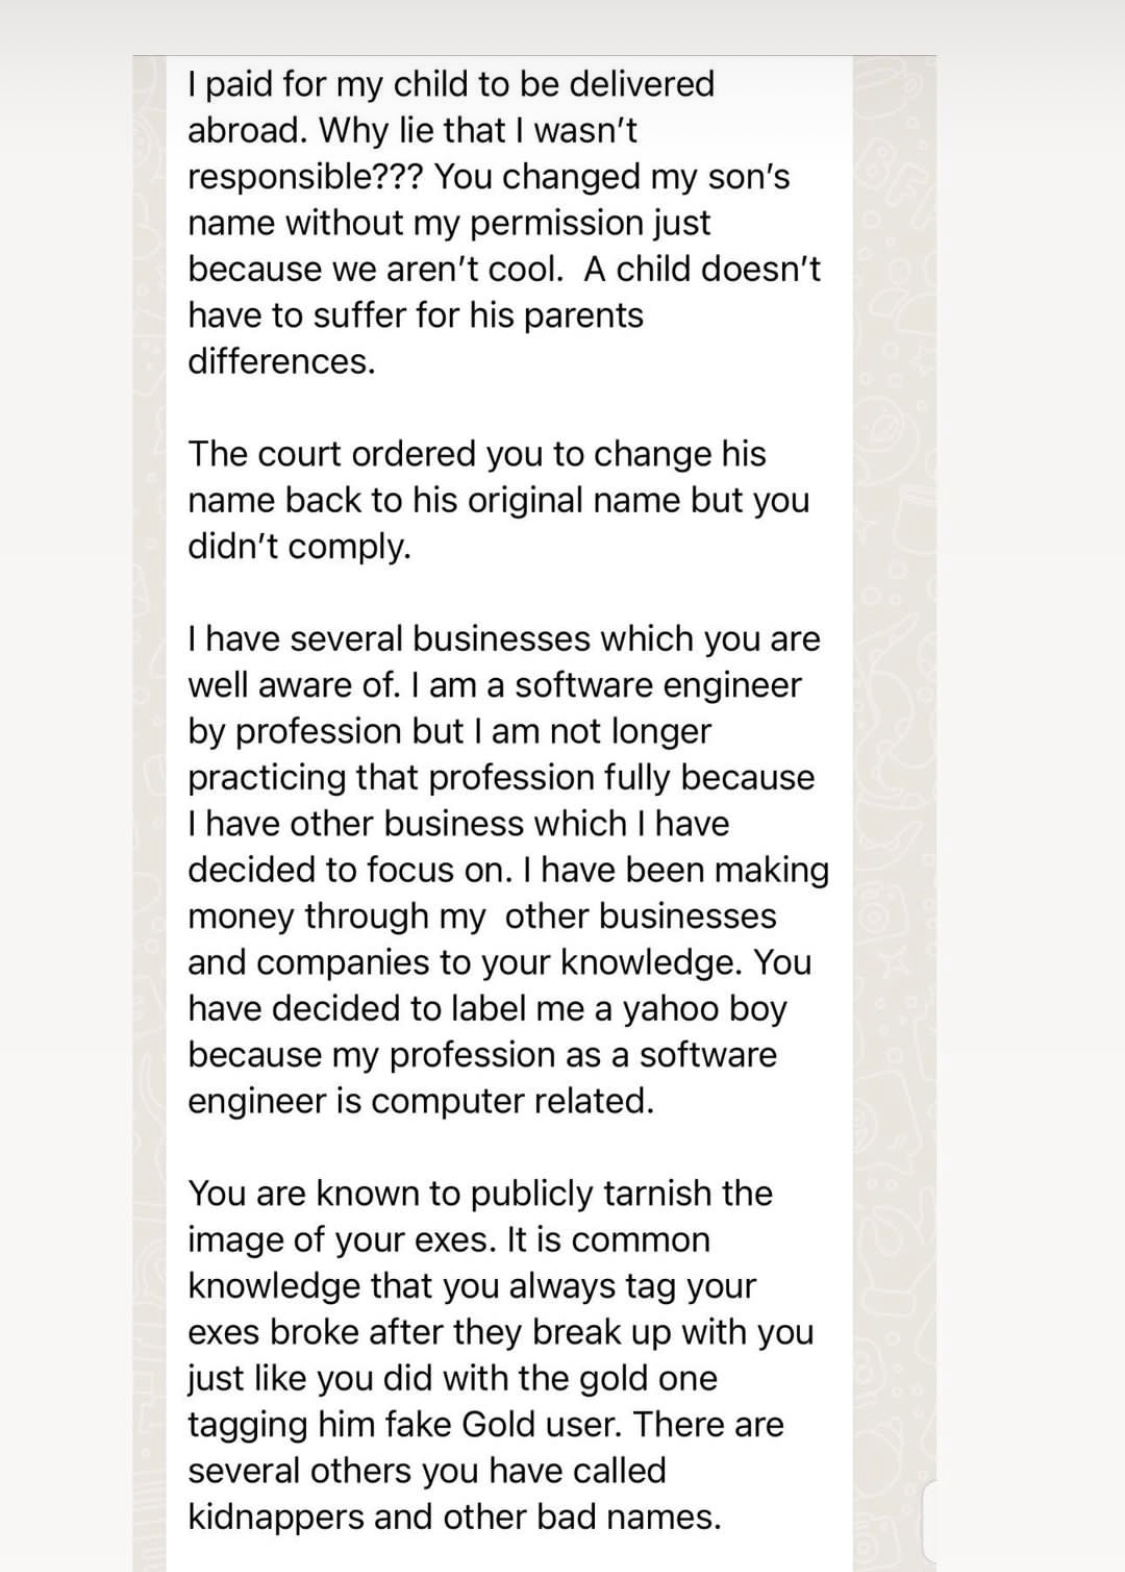Click the word "differences." ending the first paragraph
The width and height of the screenshot is (1125, 1572).
tap(281, 361)
